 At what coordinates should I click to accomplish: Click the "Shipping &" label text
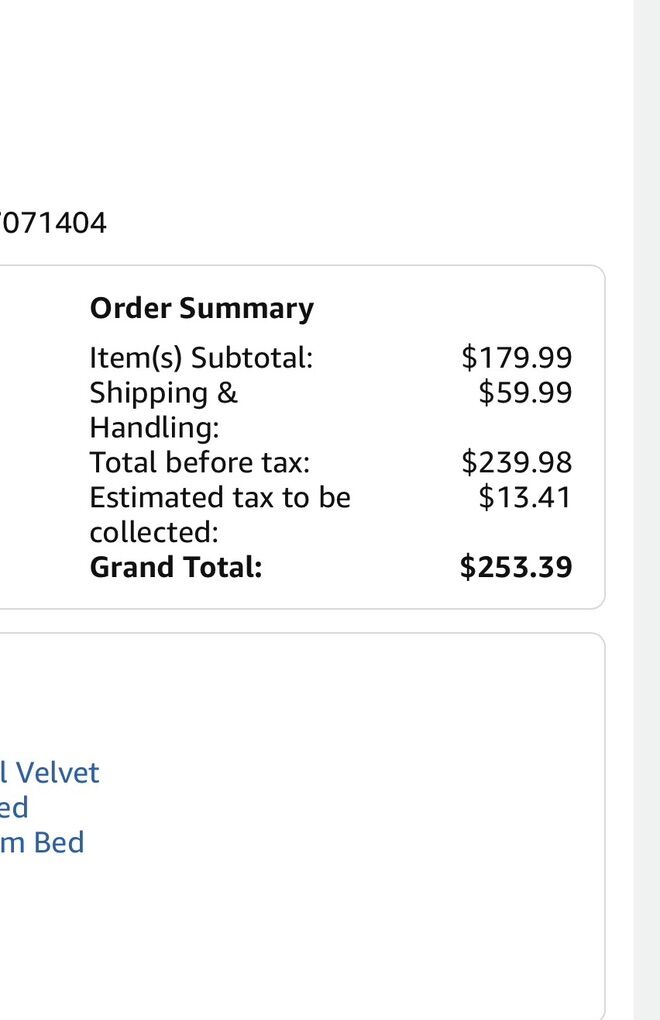click(164, 393)
